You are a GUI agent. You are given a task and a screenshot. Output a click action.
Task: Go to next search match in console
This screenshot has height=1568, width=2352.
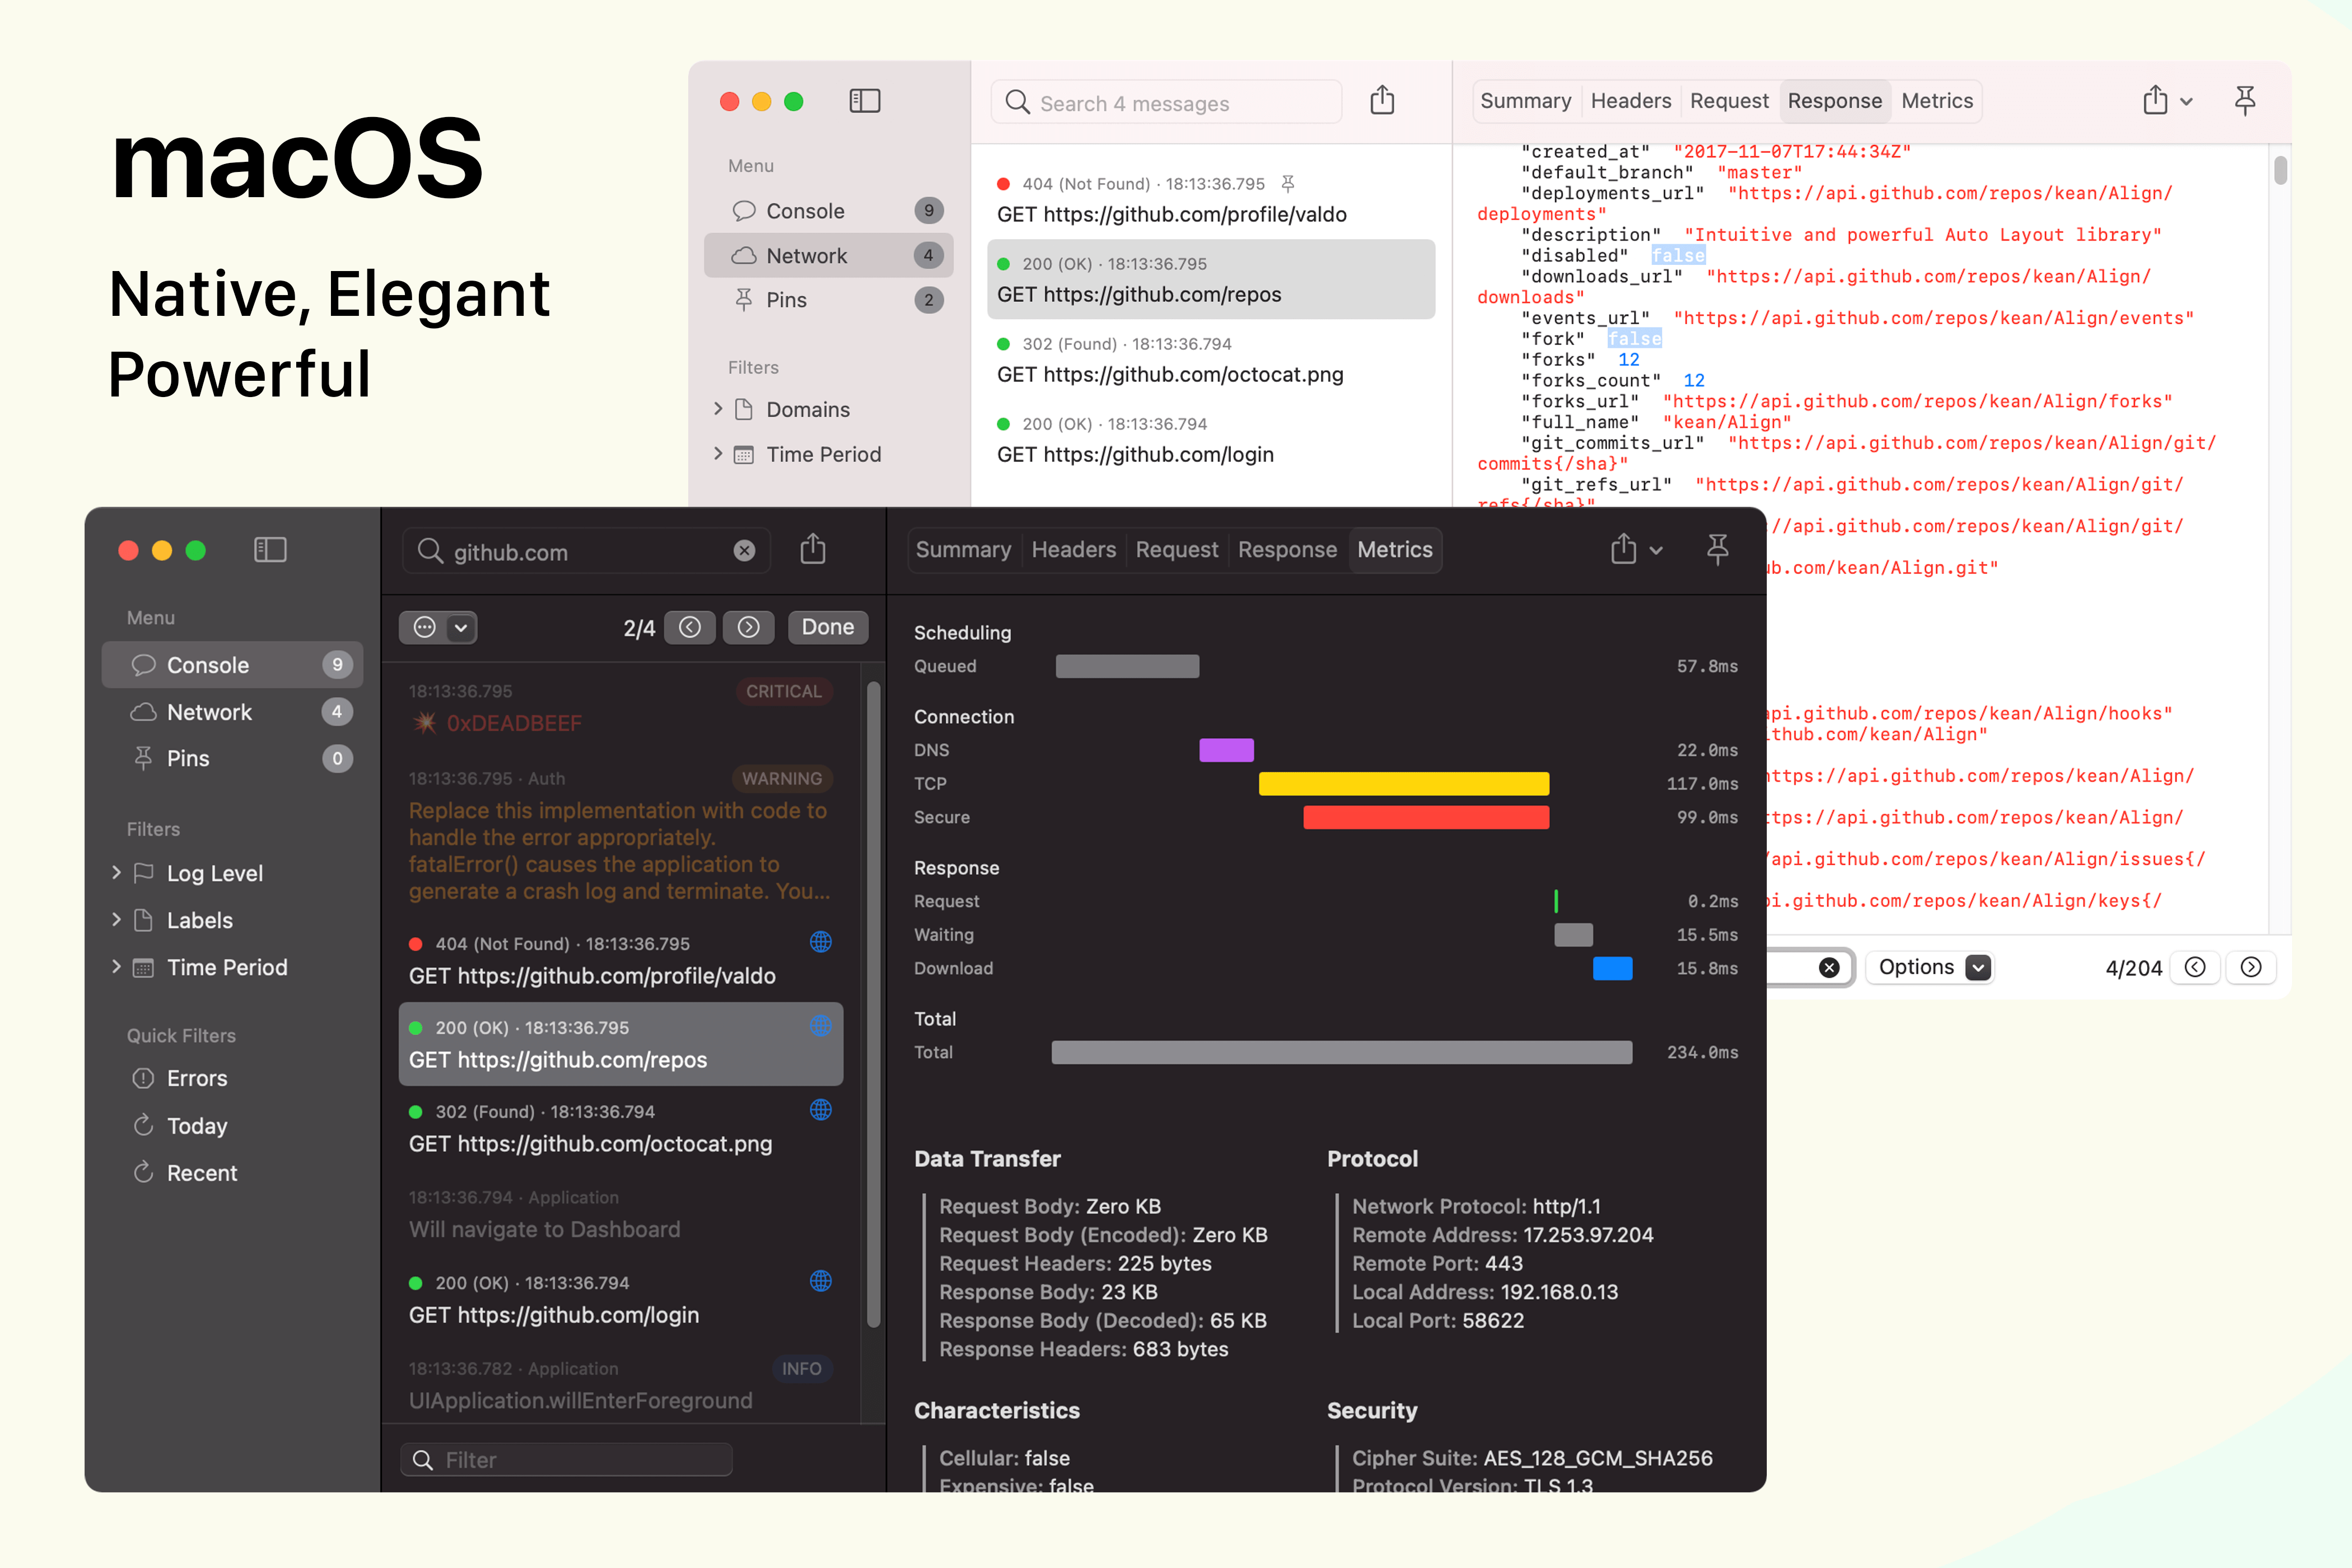[x=748, y=627]
